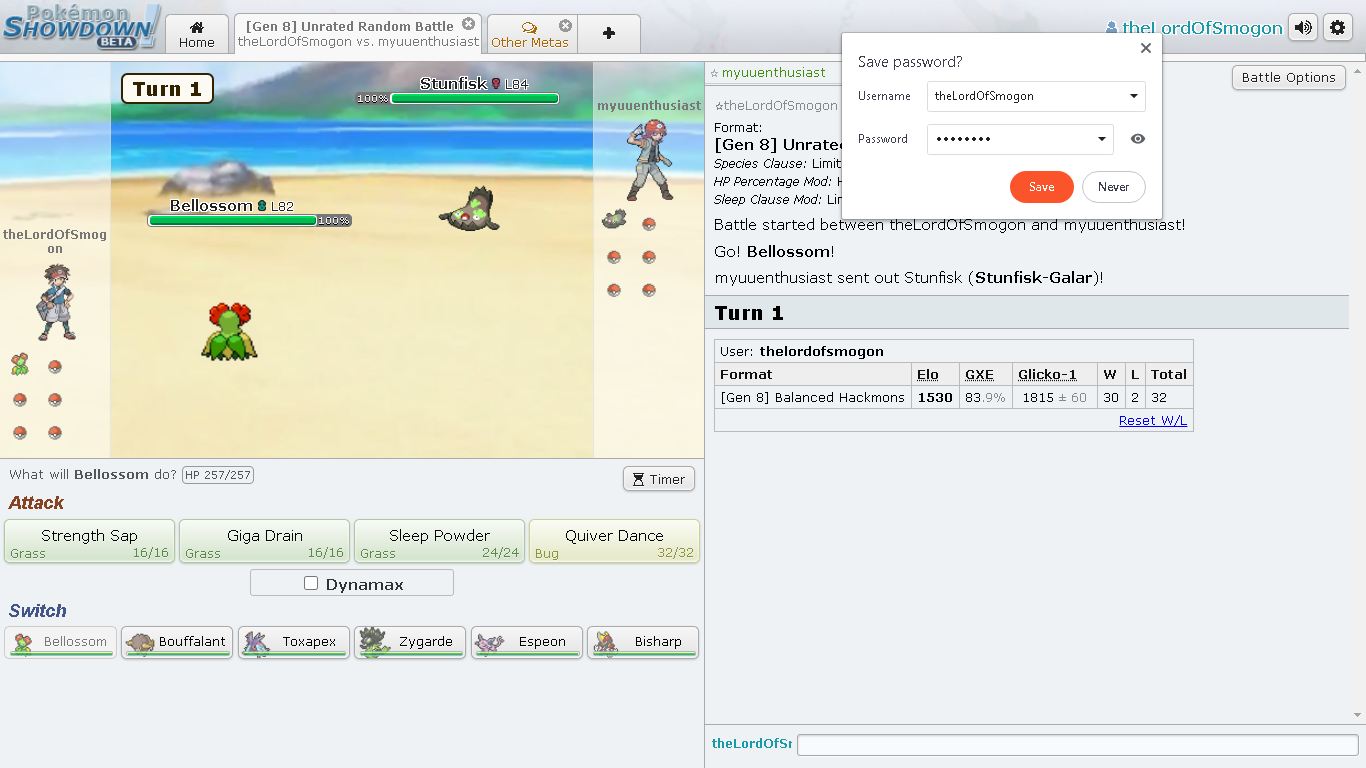Switch to Bisharp
This screenshot has height=768, width=1366.
click(x=643, y=642)
